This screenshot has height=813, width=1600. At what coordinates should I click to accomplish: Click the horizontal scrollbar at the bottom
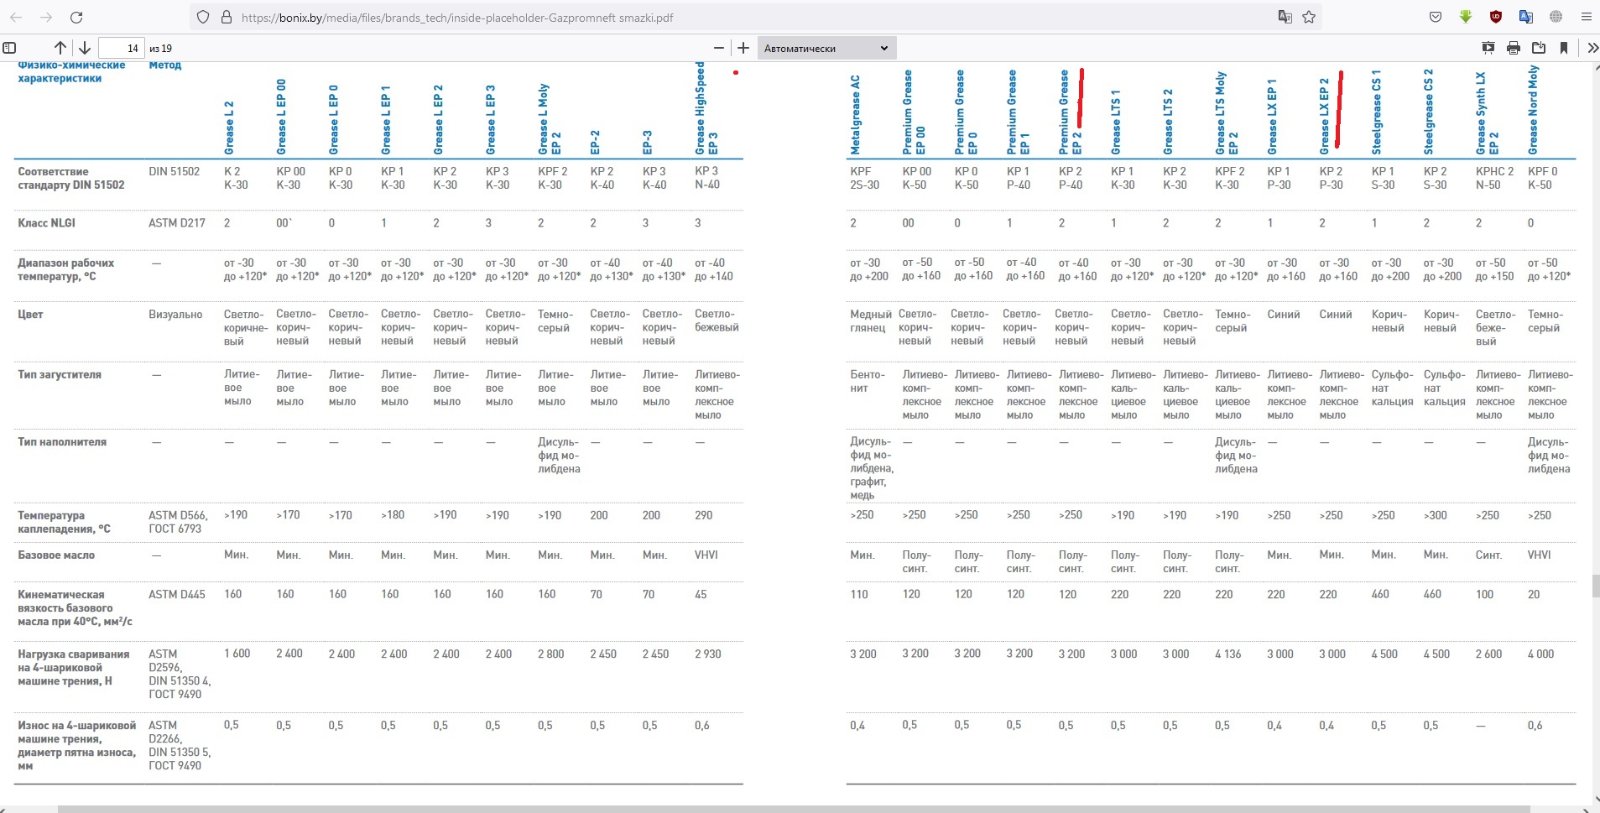(795, 809)
